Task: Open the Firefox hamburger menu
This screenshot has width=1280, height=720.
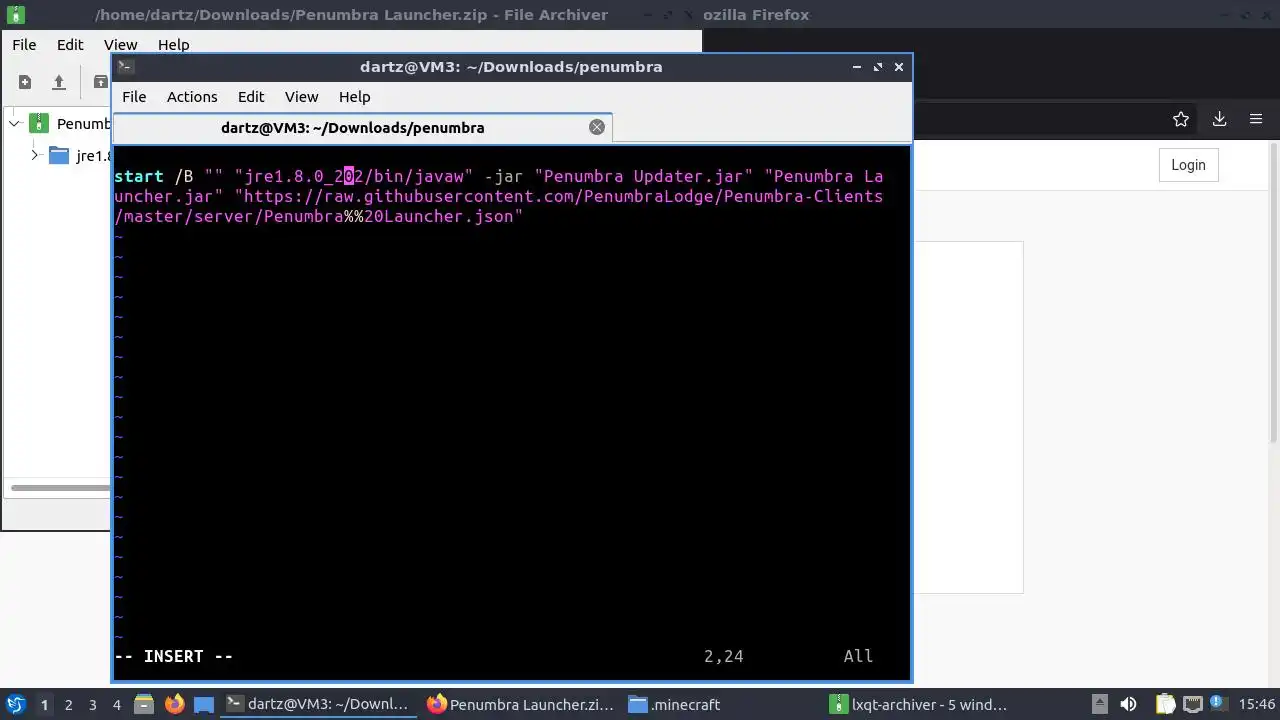Action: point(1256,119)
